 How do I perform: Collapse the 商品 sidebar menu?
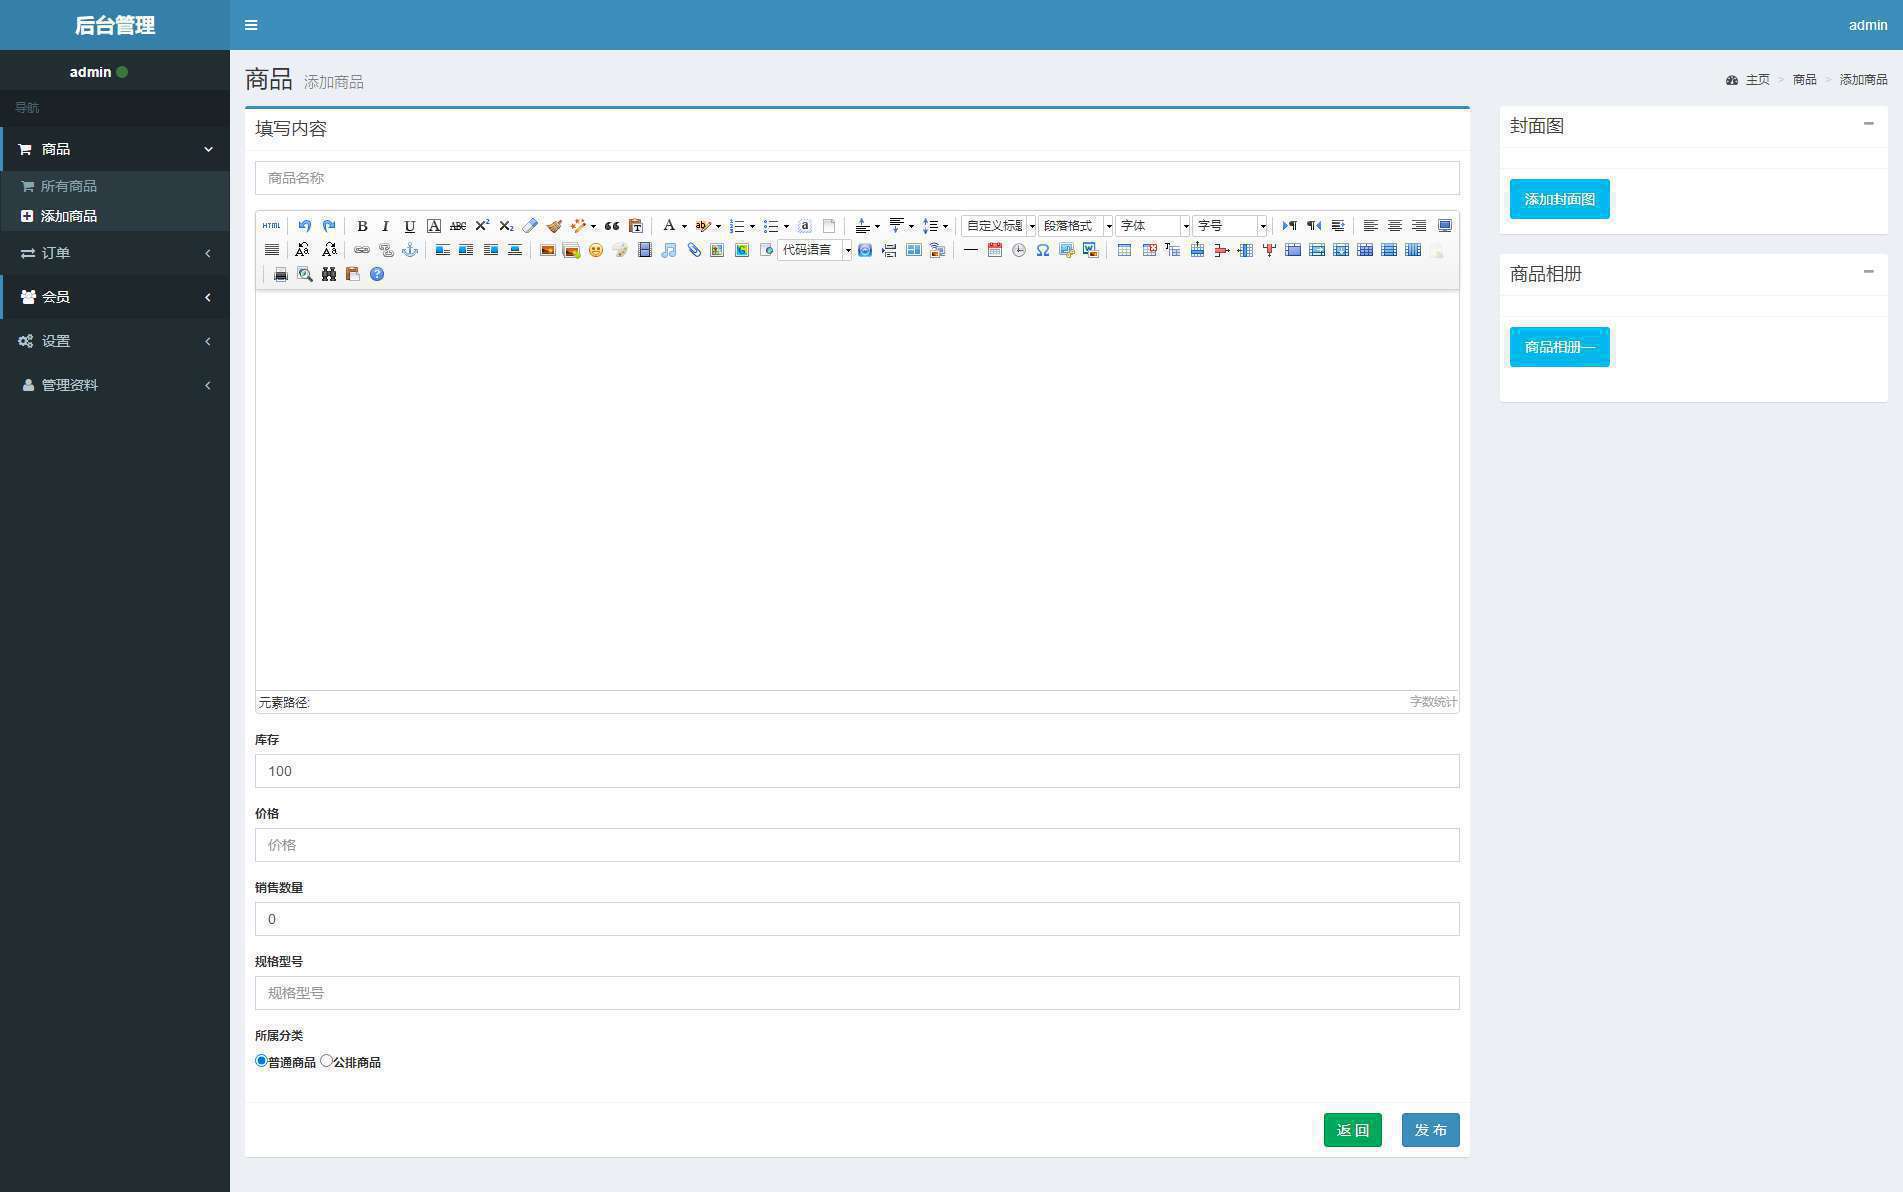point(115,149)
